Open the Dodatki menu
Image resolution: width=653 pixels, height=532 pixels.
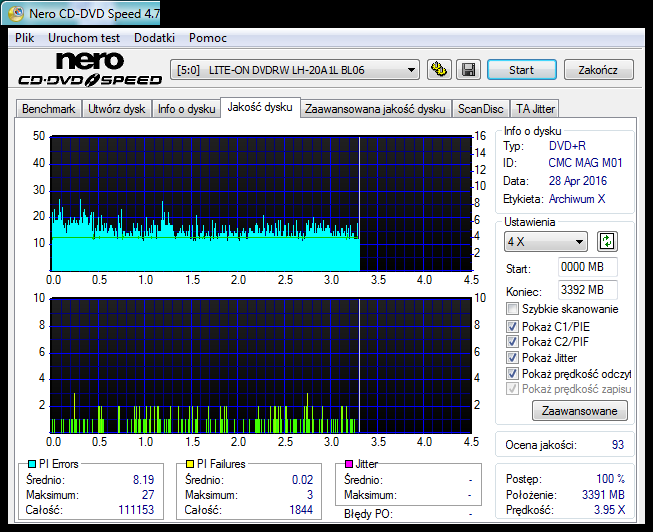[154, 38]
